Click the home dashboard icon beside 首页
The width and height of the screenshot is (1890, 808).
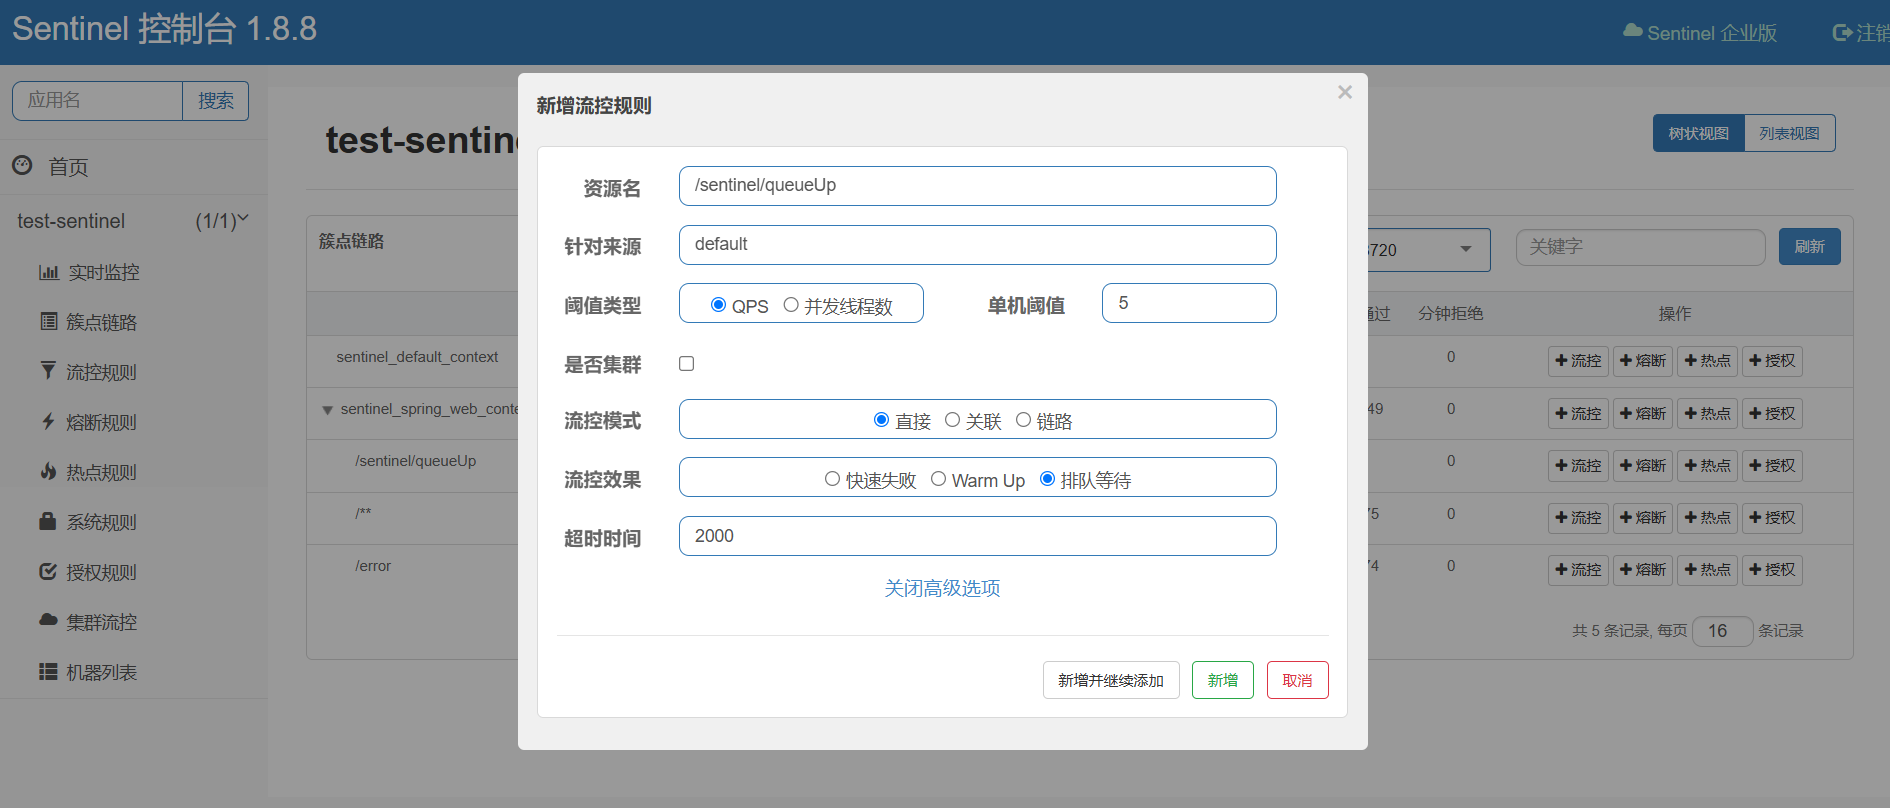22,166
